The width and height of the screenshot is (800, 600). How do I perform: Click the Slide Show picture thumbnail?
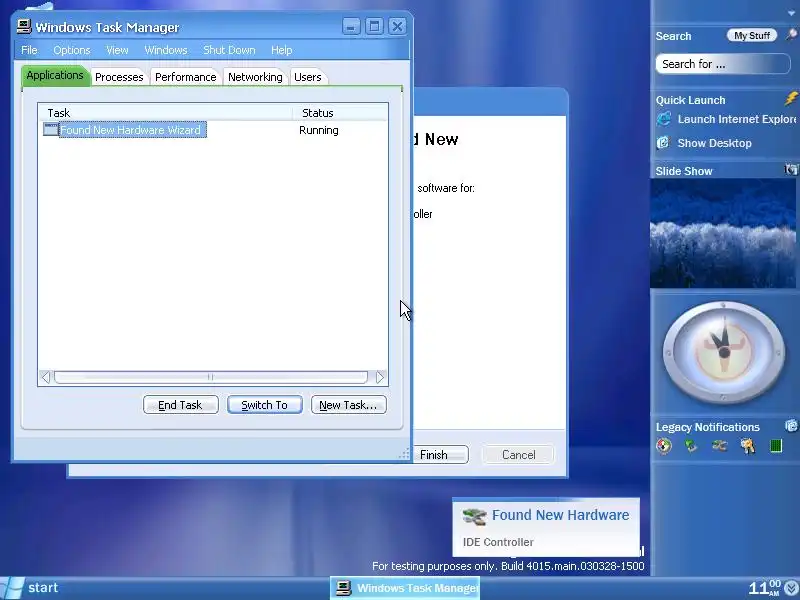click(x=723, y=234)
